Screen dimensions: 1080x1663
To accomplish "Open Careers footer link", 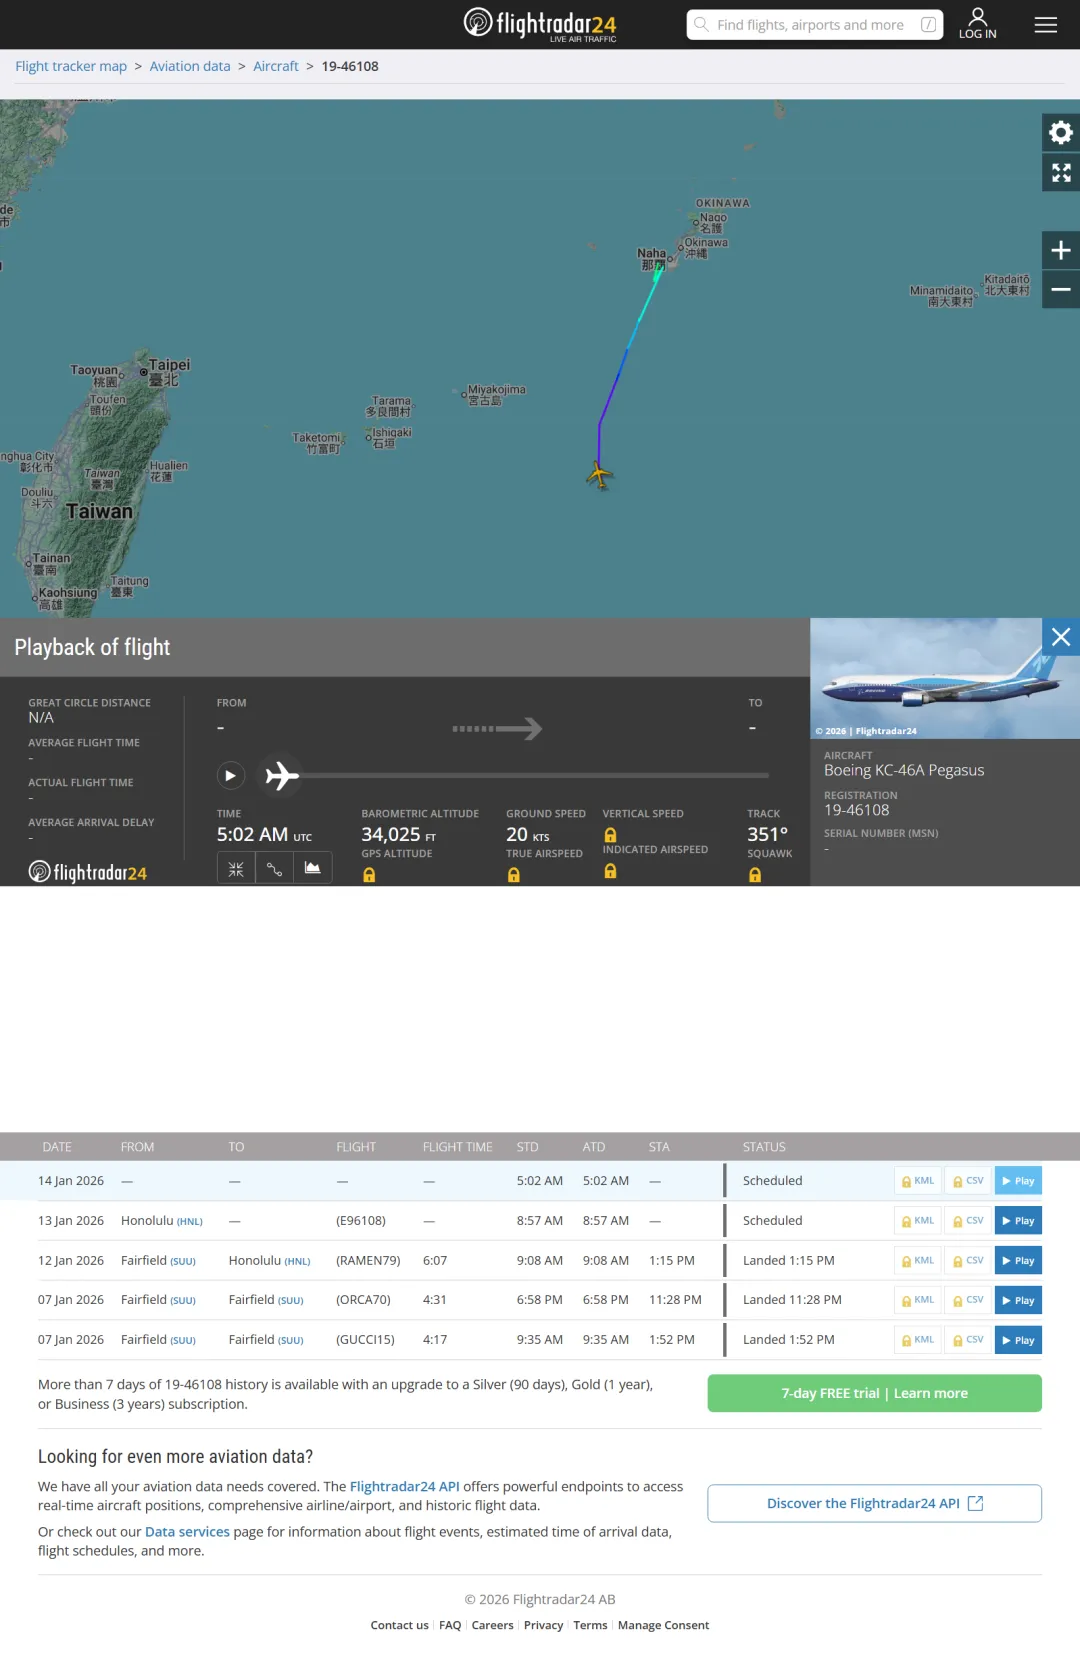I will pos(493,1625).
